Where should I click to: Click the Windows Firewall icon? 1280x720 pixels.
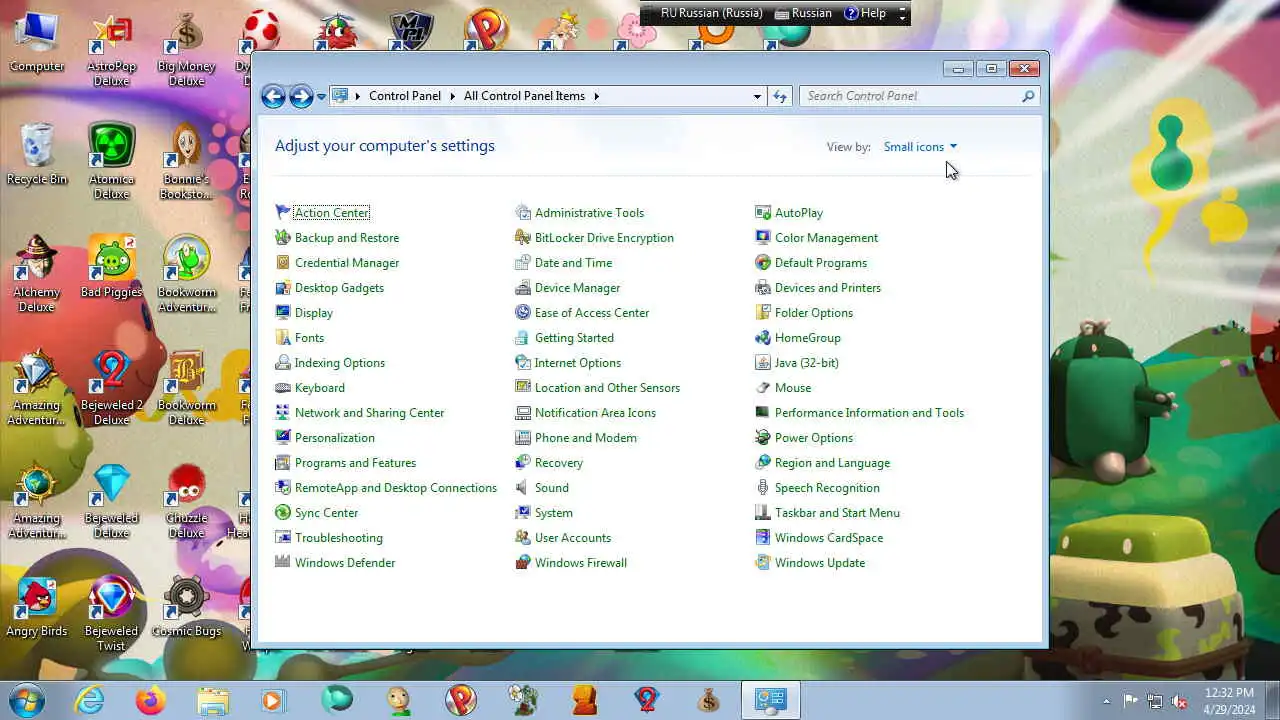[523, 562]
